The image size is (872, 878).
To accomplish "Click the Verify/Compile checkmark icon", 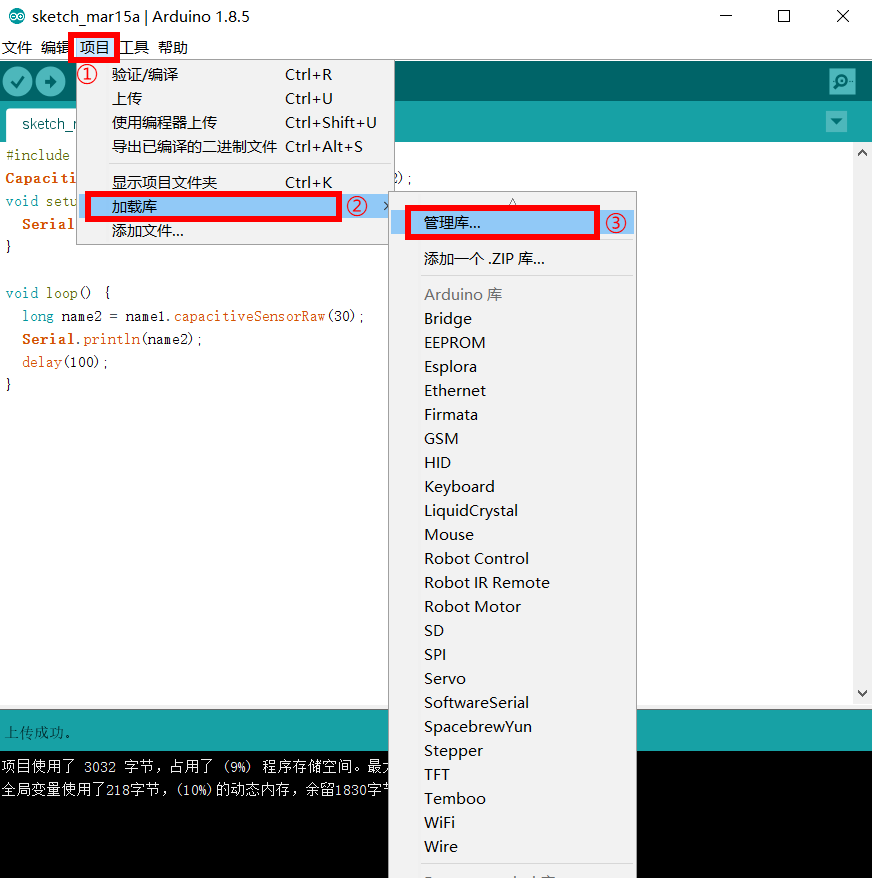I will (x=17, y=81).
